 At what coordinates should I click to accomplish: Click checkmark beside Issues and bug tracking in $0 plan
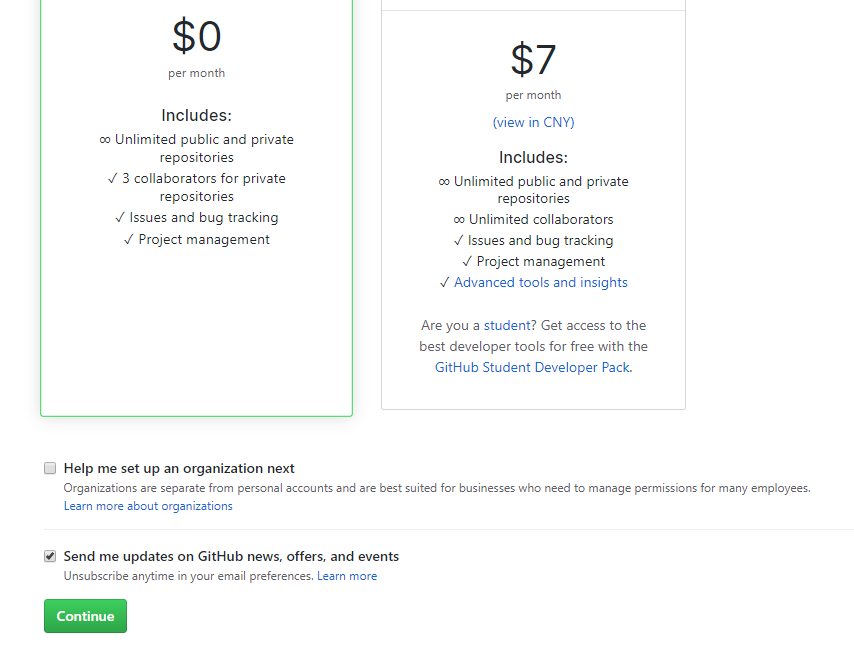(120, 217)
